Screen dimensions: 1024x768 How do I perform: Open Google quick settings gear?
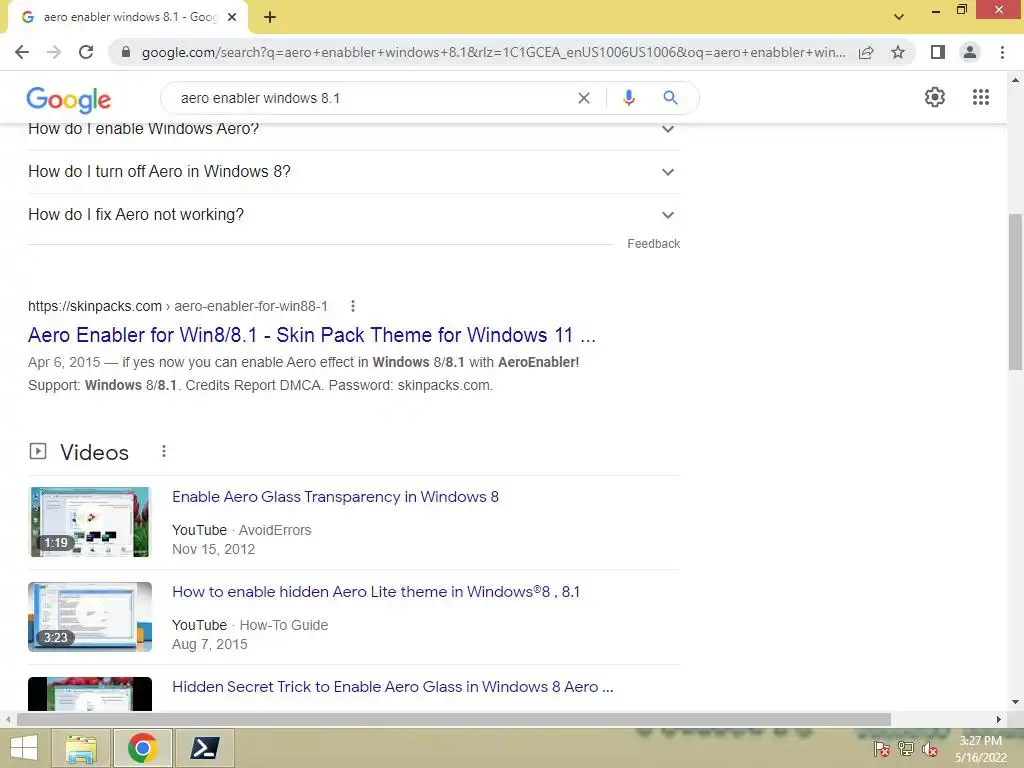tap(935, 97)
